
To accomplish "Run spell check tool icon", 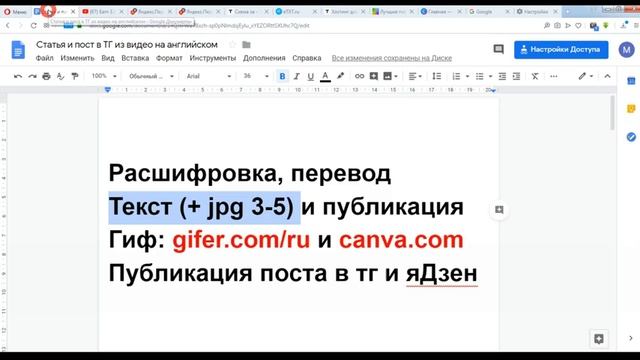I will coord(60,76).
